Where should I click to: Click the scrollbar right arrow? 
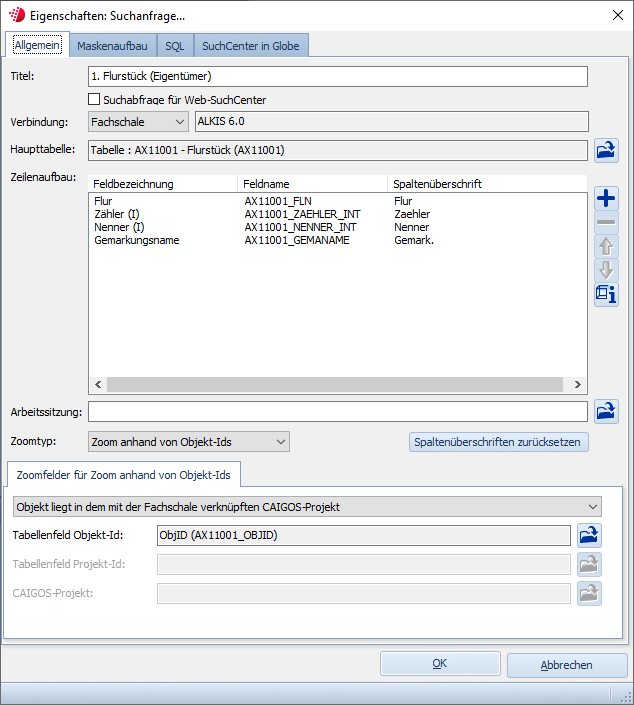(578, 384)
